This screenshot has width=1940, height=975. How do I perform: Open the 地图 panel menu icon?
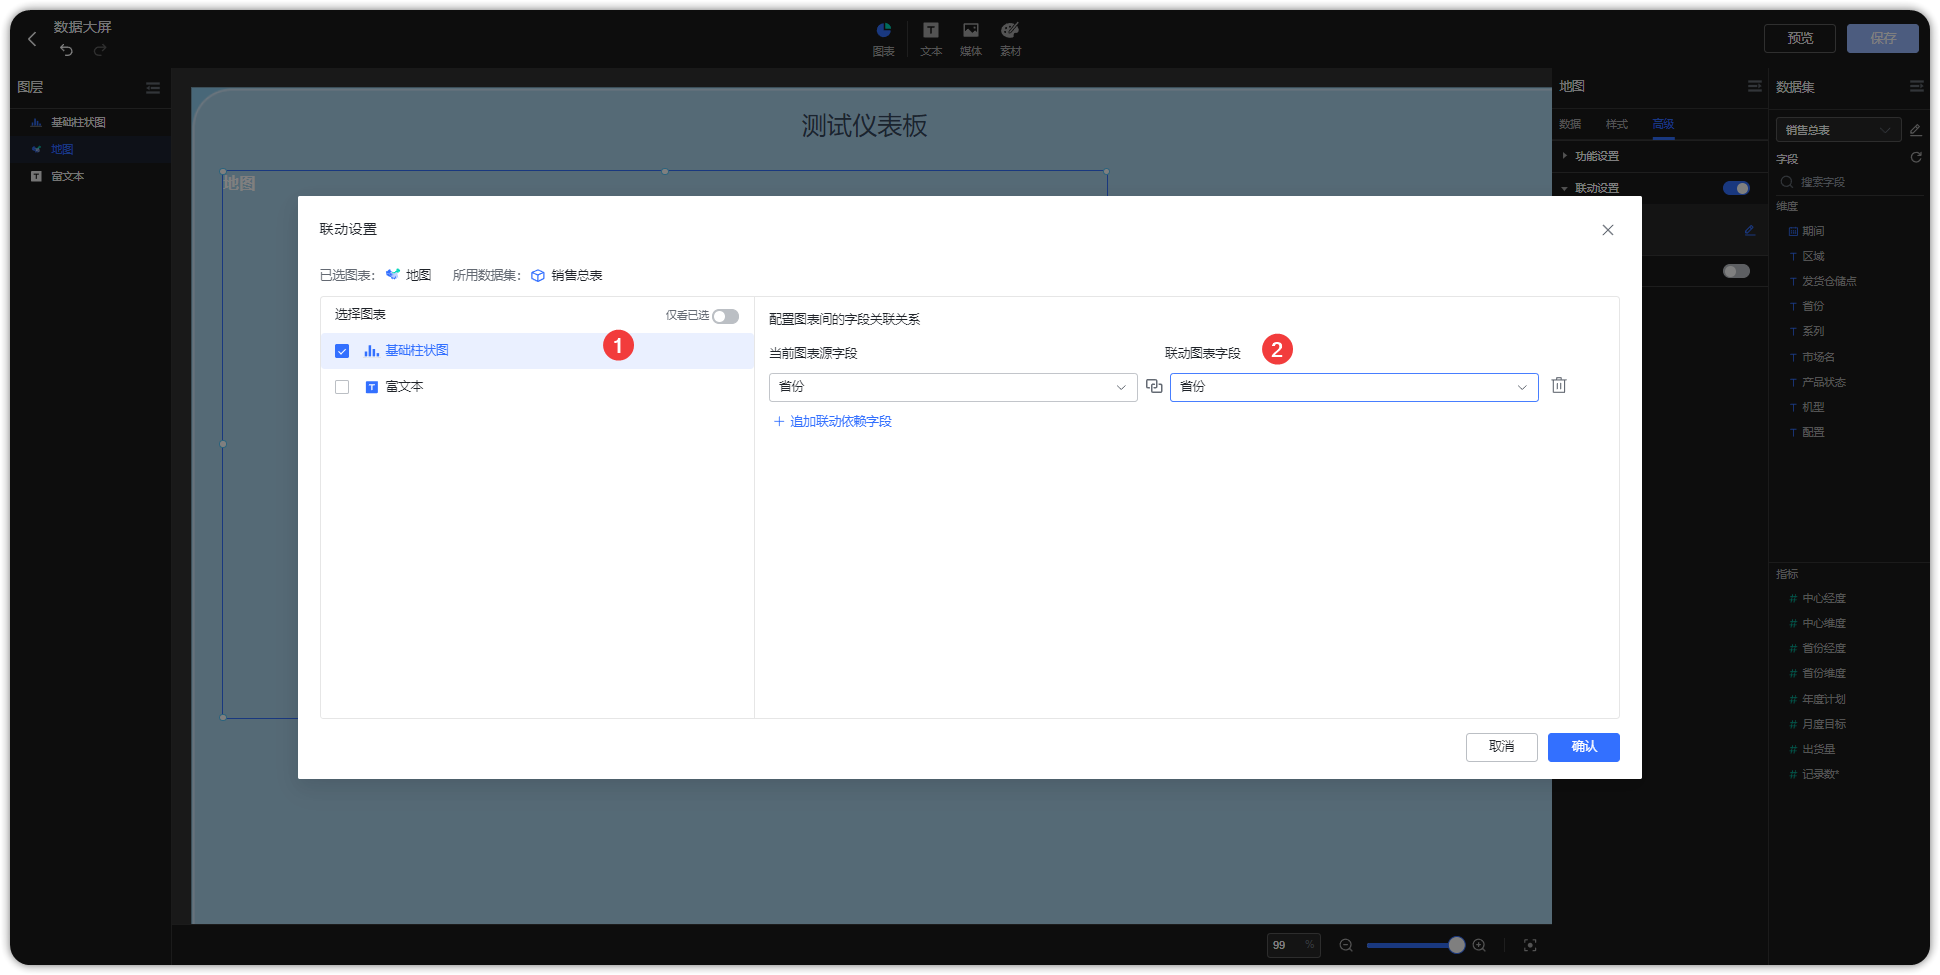coord(1755,87)
